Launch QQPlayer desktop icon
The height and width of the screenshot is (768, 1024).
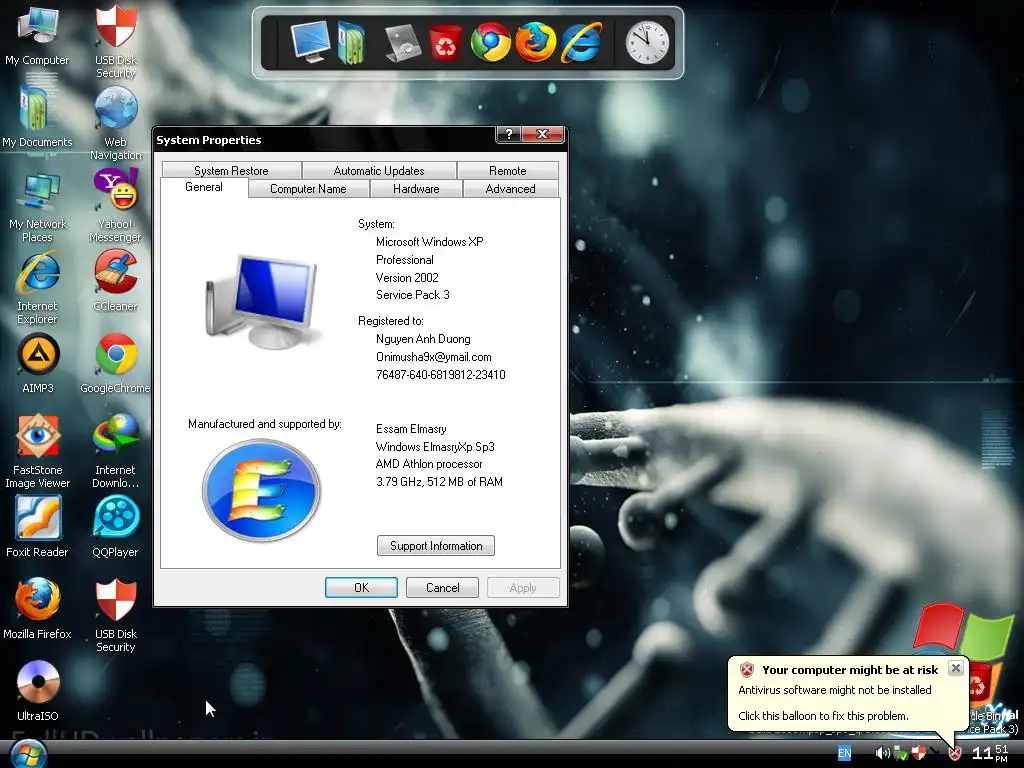click(x=116, y=528)
